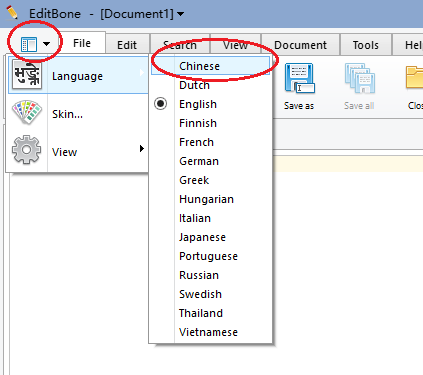
Task: Select Portuguese language
Action: pyautogui.click(x=210, y=256)
